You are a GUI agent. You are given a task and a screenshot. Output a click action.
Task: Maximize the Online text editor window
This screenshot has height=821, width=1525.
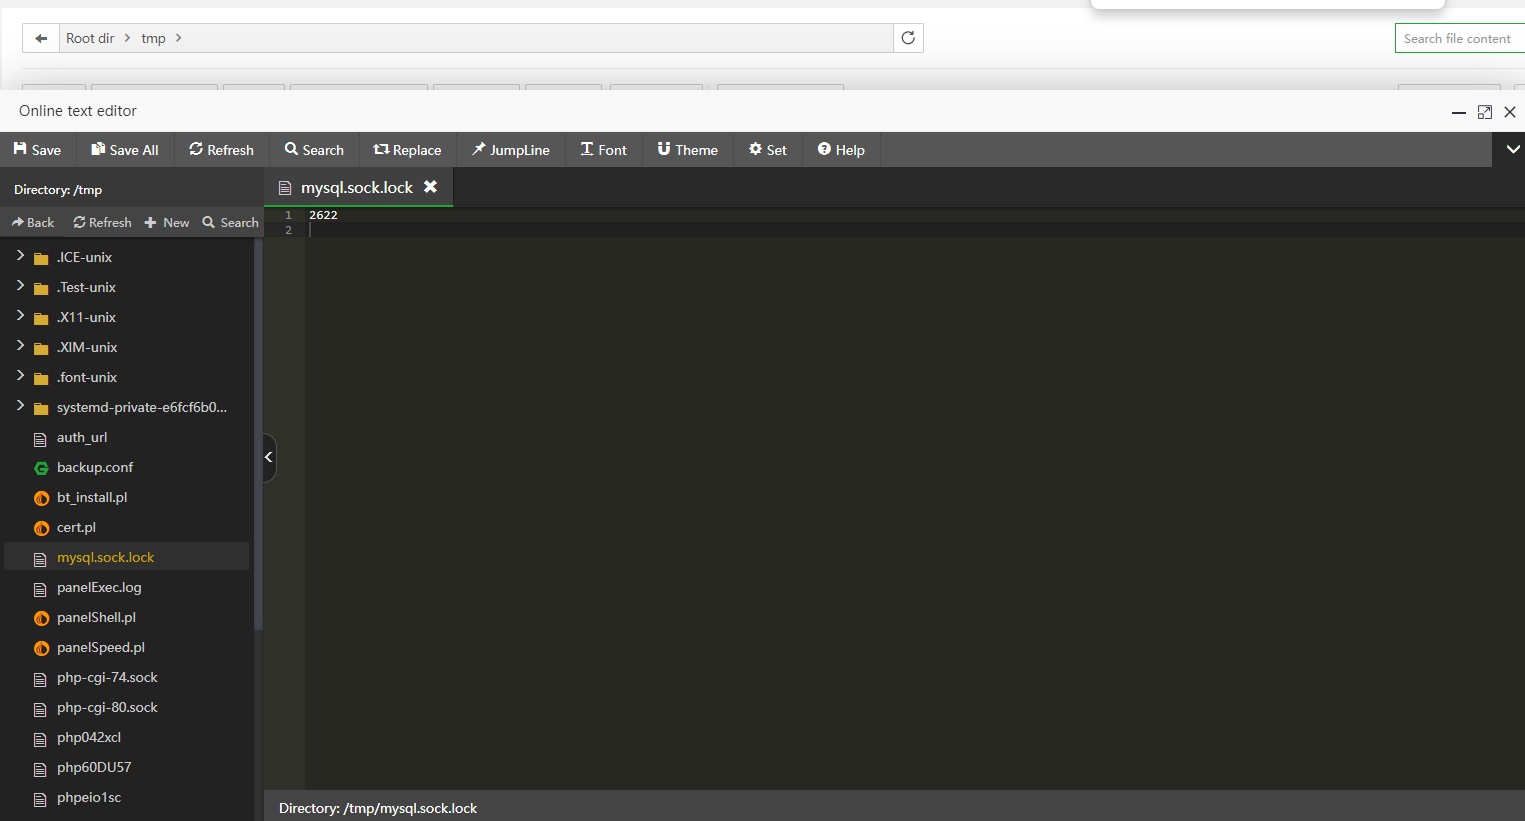click(x=1485, y=112)
